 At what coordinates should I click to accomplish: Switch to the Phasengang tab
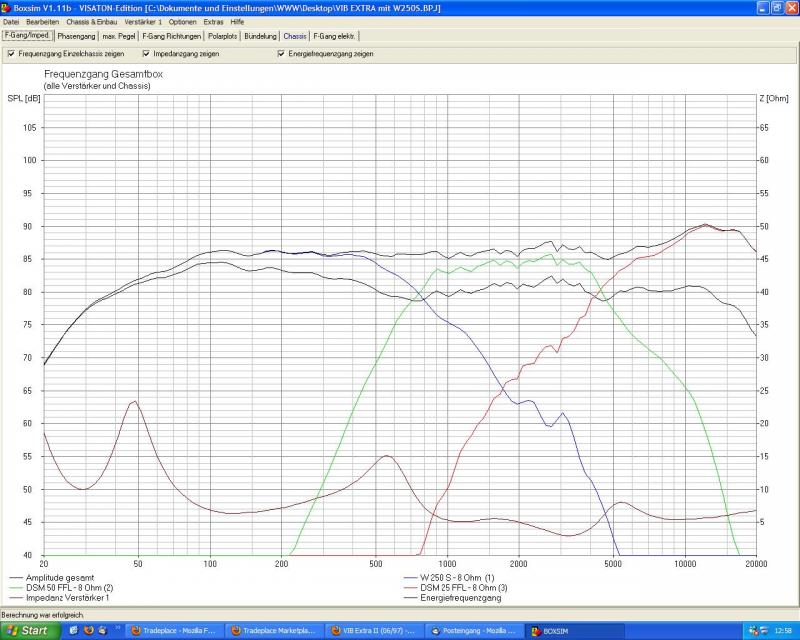(x=77, y=36)
